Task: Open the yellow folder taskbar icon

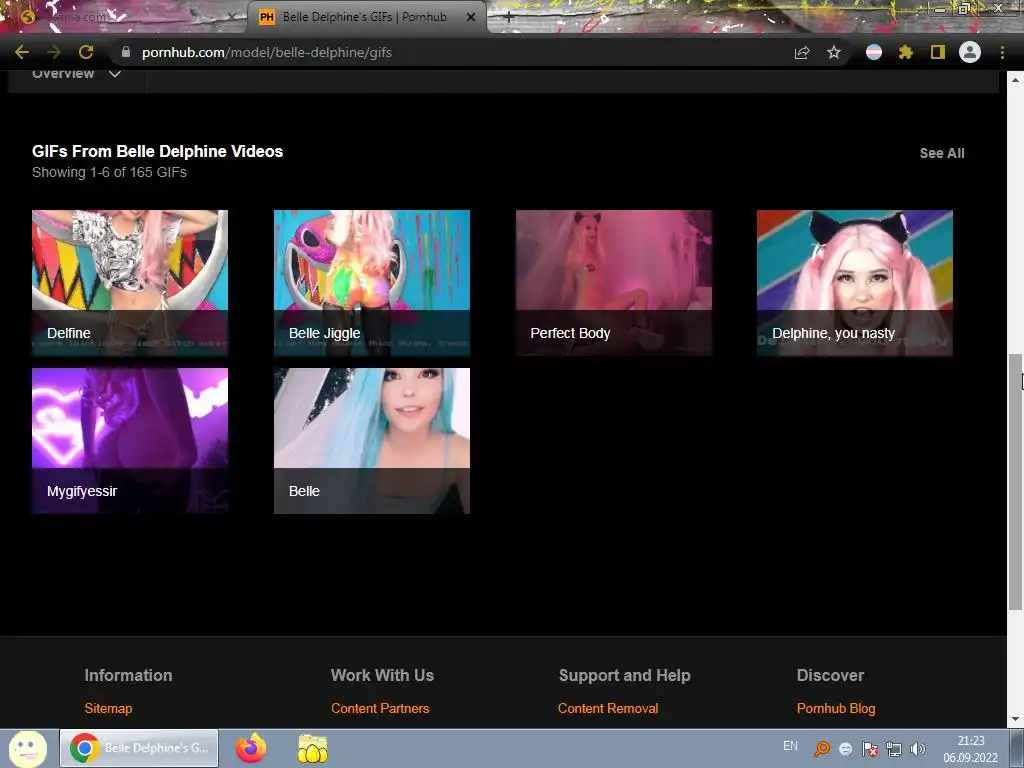Action: click(313, 748)
